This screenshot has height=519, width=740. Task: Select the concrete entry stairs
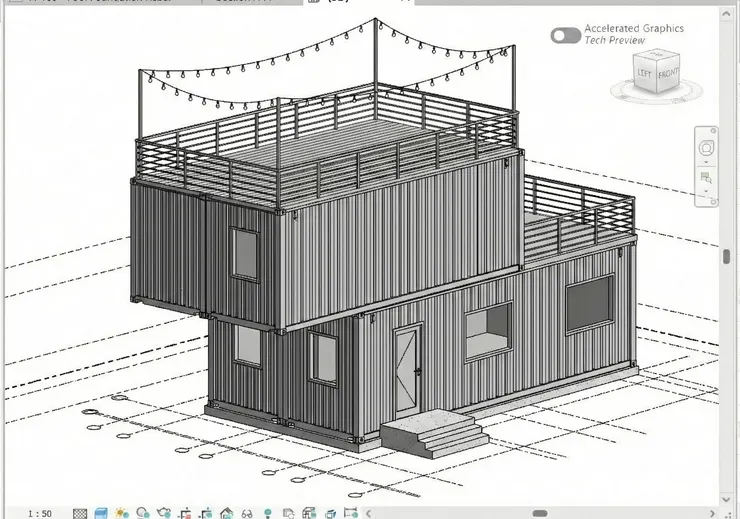(x=433, y=434)
